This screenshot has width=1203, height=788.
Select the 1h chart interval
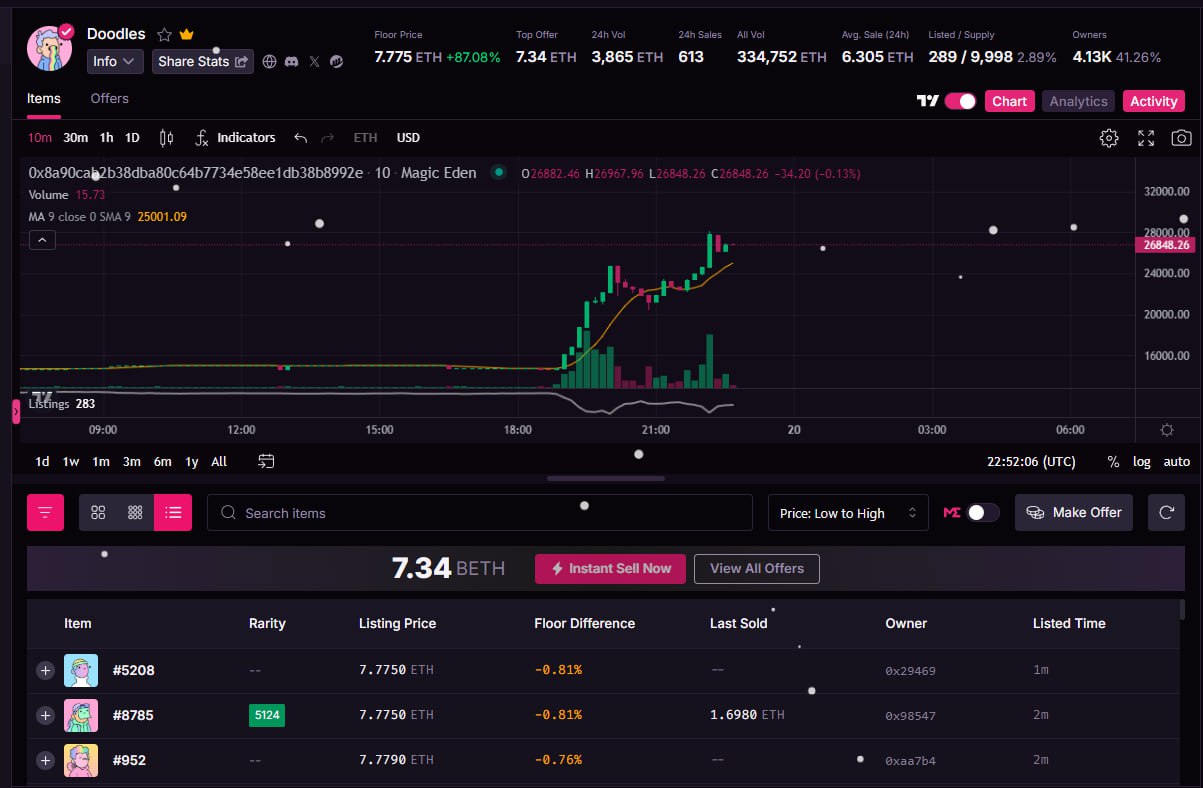coord(106,138)
